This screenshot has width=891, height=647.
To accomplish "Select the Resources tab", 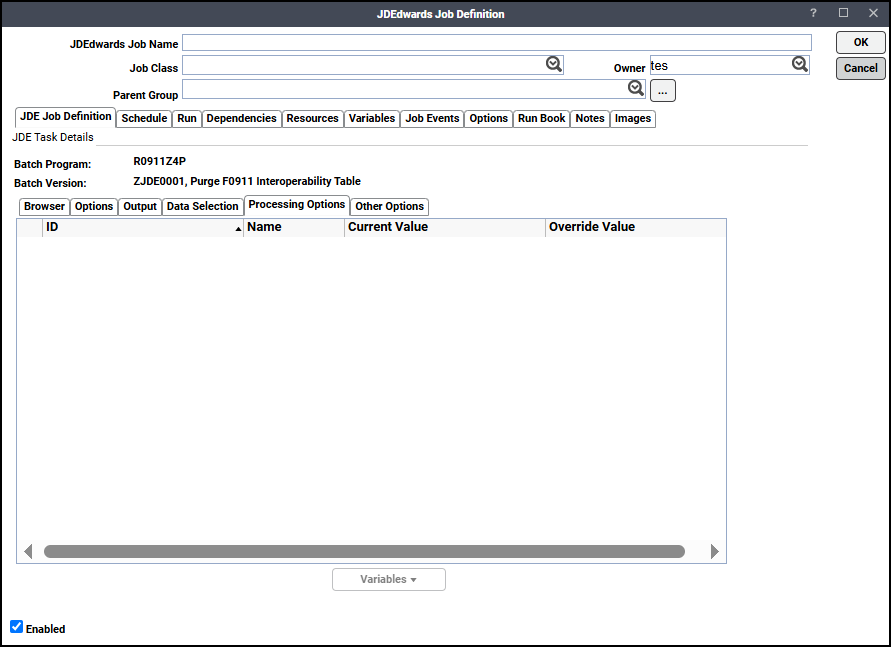I will pyautogui.click(x=313, y=118).
